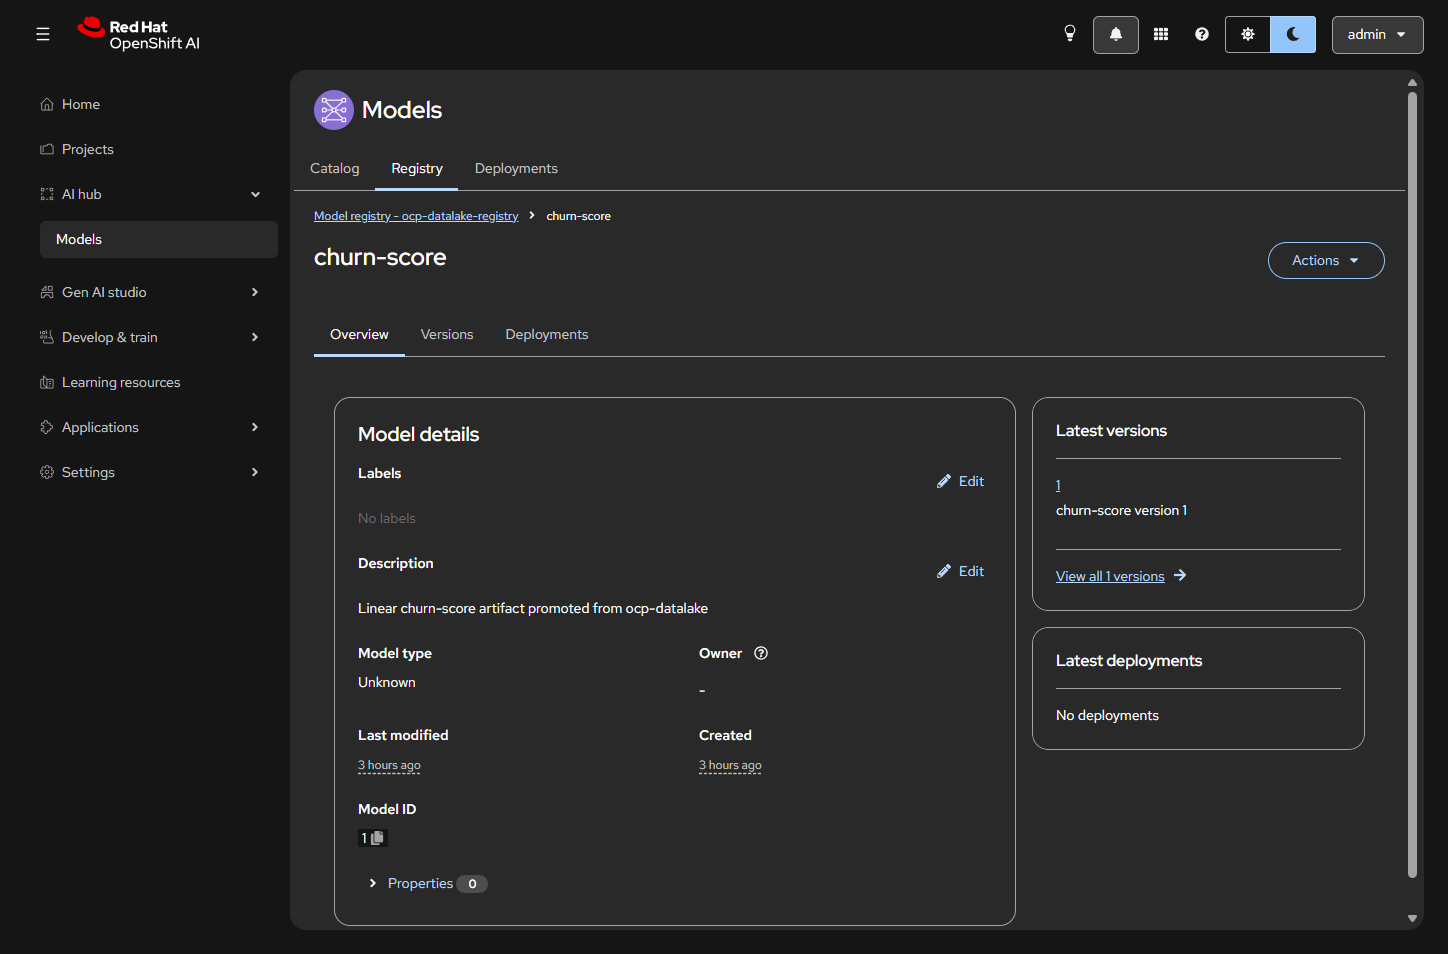Open the admin user dropdown
This screenshot has width=1448, height=954.
click(1377, 34)
